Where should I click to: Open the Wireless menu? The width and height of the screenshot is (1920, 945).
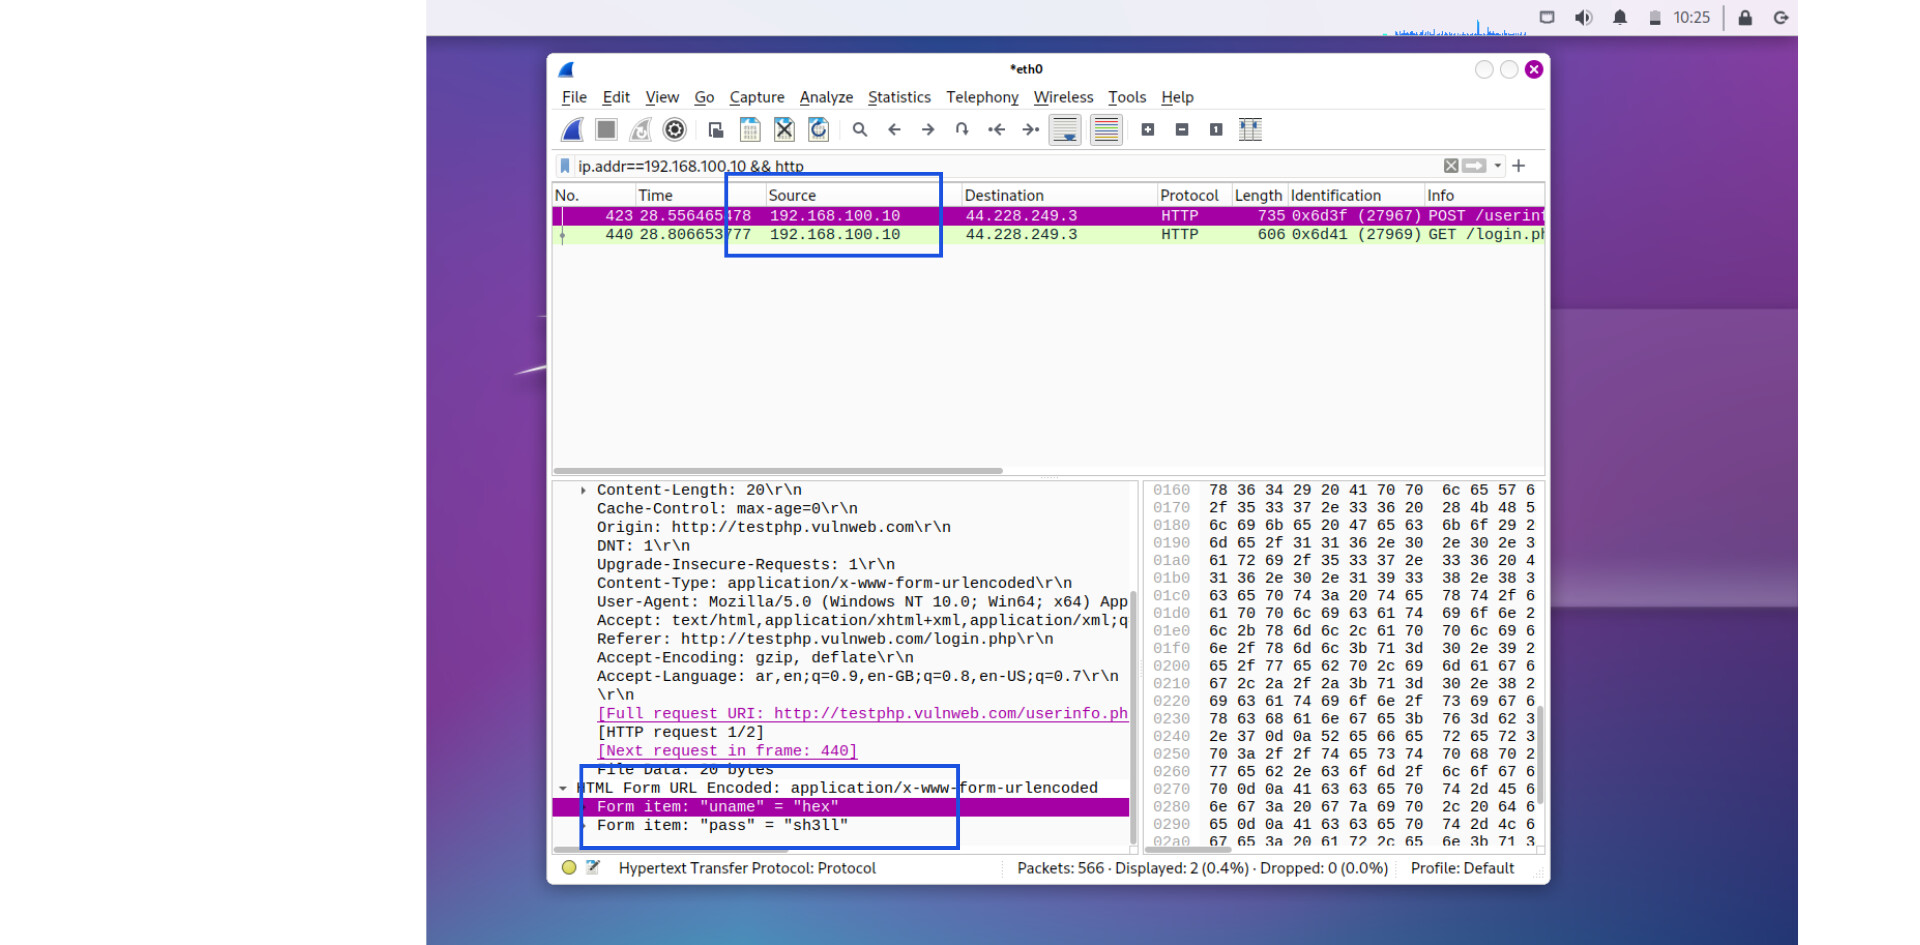click(1063, 97)
